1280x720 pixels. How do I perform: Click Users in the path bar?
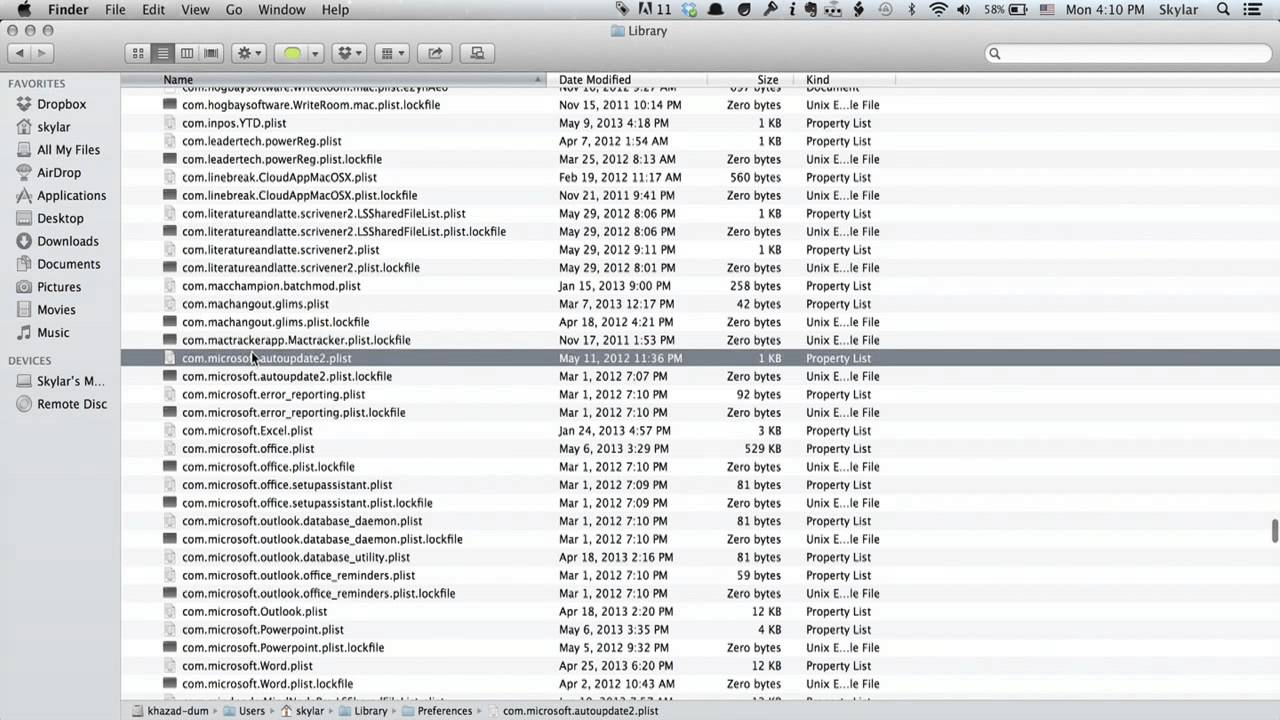coord(243,711)
